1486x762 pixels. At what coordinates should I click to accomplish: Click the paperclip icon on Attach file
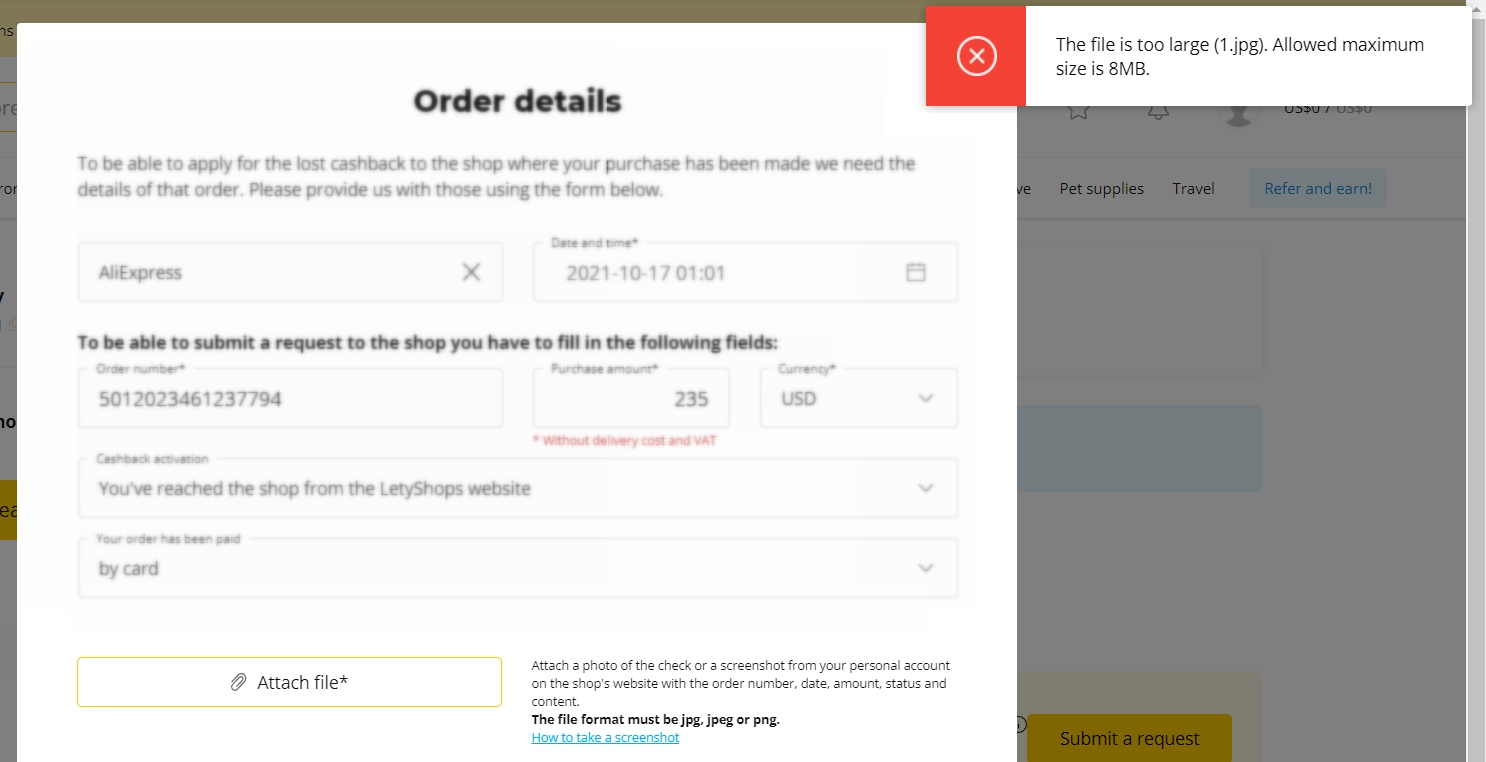[x=238, y=682]
